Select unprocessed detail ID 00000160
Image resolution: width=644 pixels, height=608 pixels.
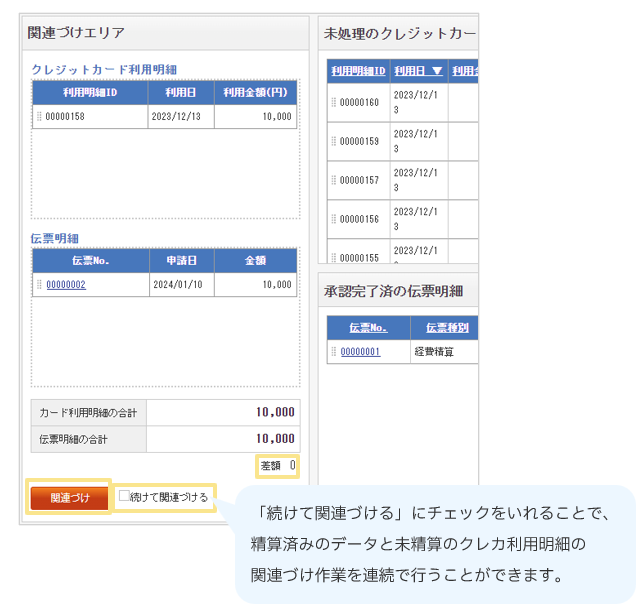359,102
